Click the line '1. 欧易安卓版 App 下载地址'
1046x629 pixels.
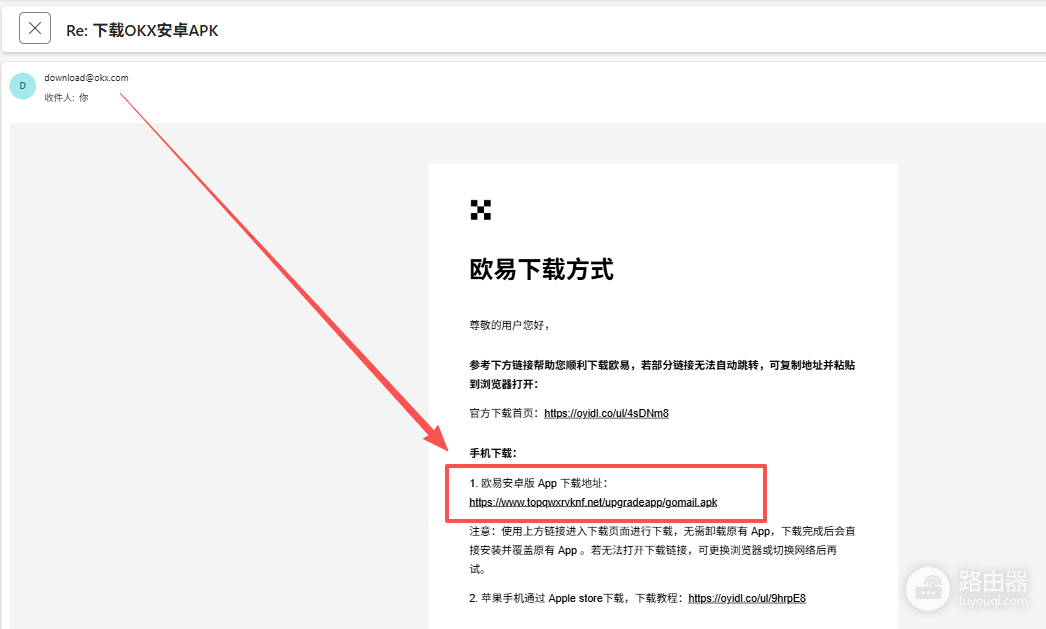point(538,484)
